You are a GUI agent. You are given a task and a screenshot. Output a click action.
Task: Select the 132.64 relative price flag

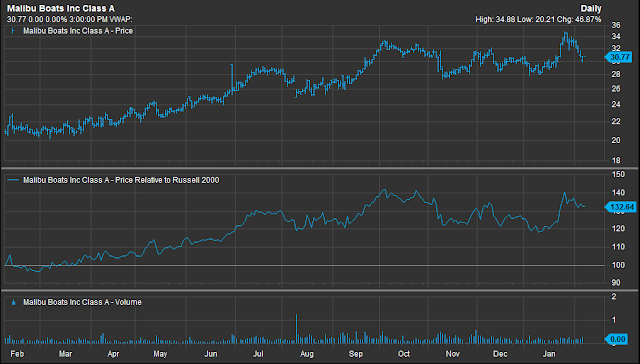(620, 207)
